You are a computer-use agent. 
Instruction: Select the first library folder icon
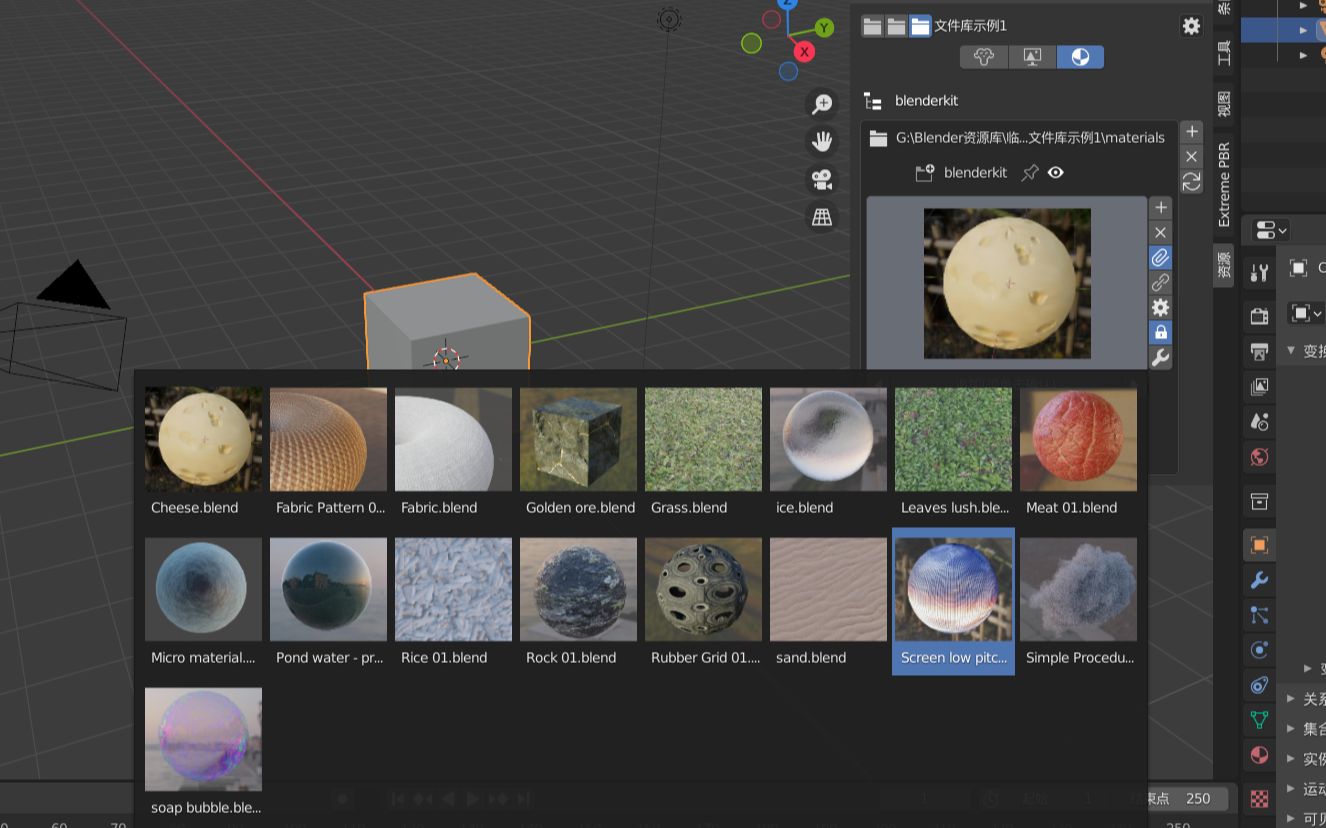(x=872, y=26)
